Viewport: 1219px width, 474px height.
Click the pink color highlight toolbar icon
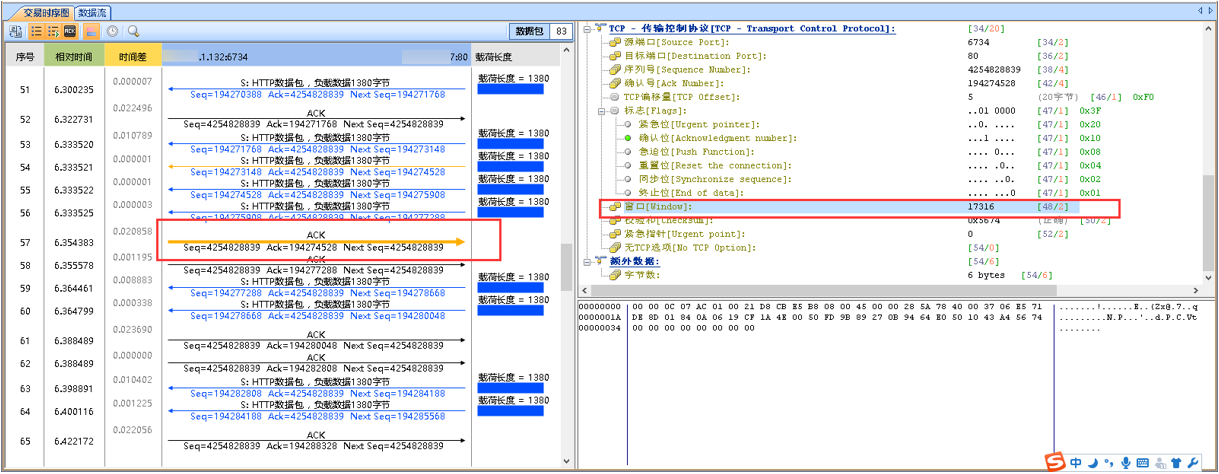point(90,32)
